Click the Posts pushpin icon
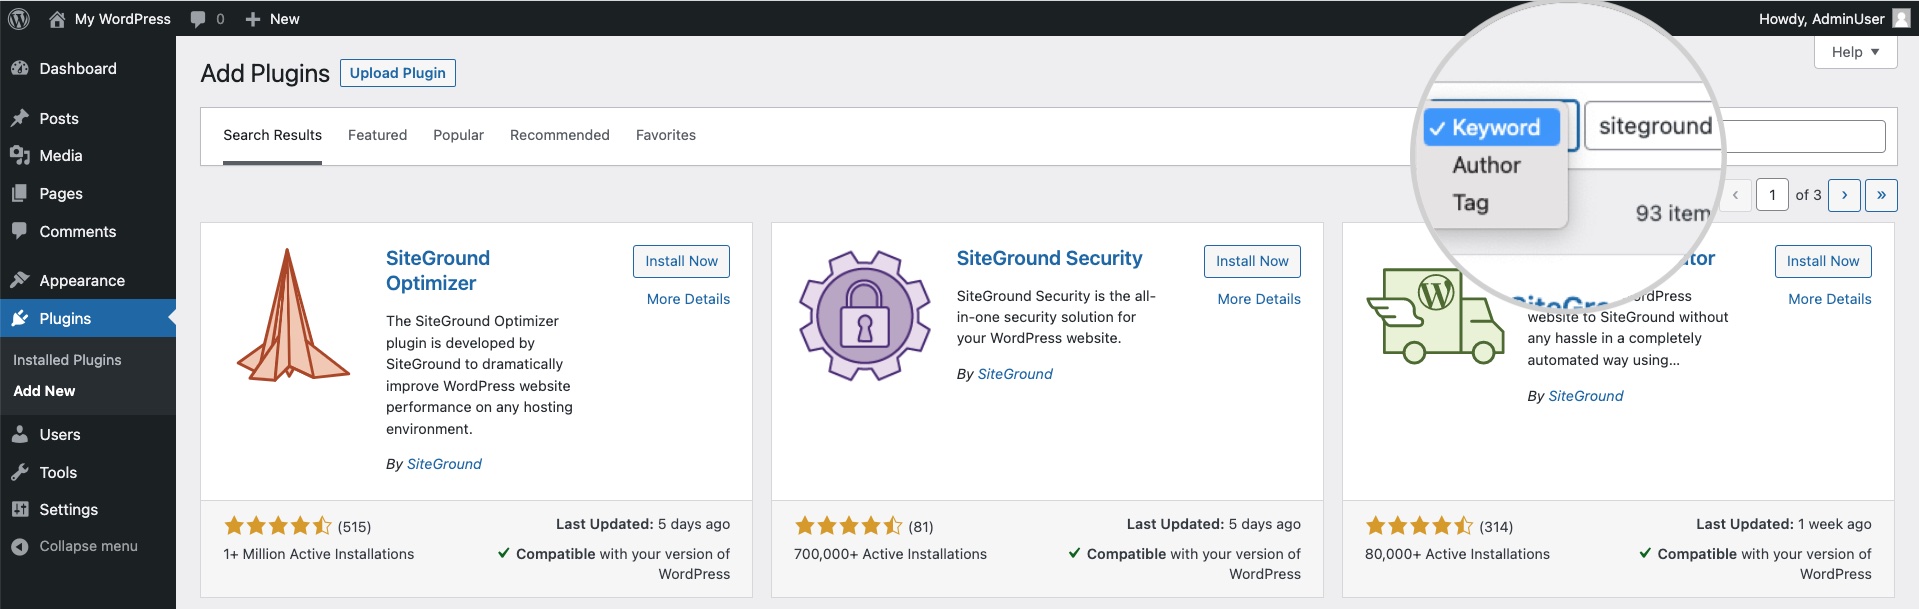 [x=20, y=118]
